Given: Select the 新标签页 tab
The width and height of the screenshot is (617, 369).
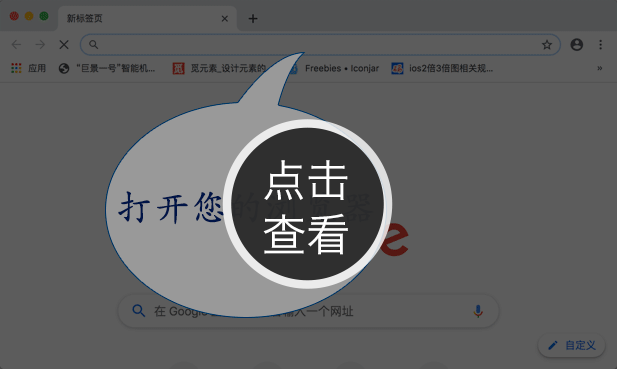Looking at the screenshot, I should coord(147,18).
